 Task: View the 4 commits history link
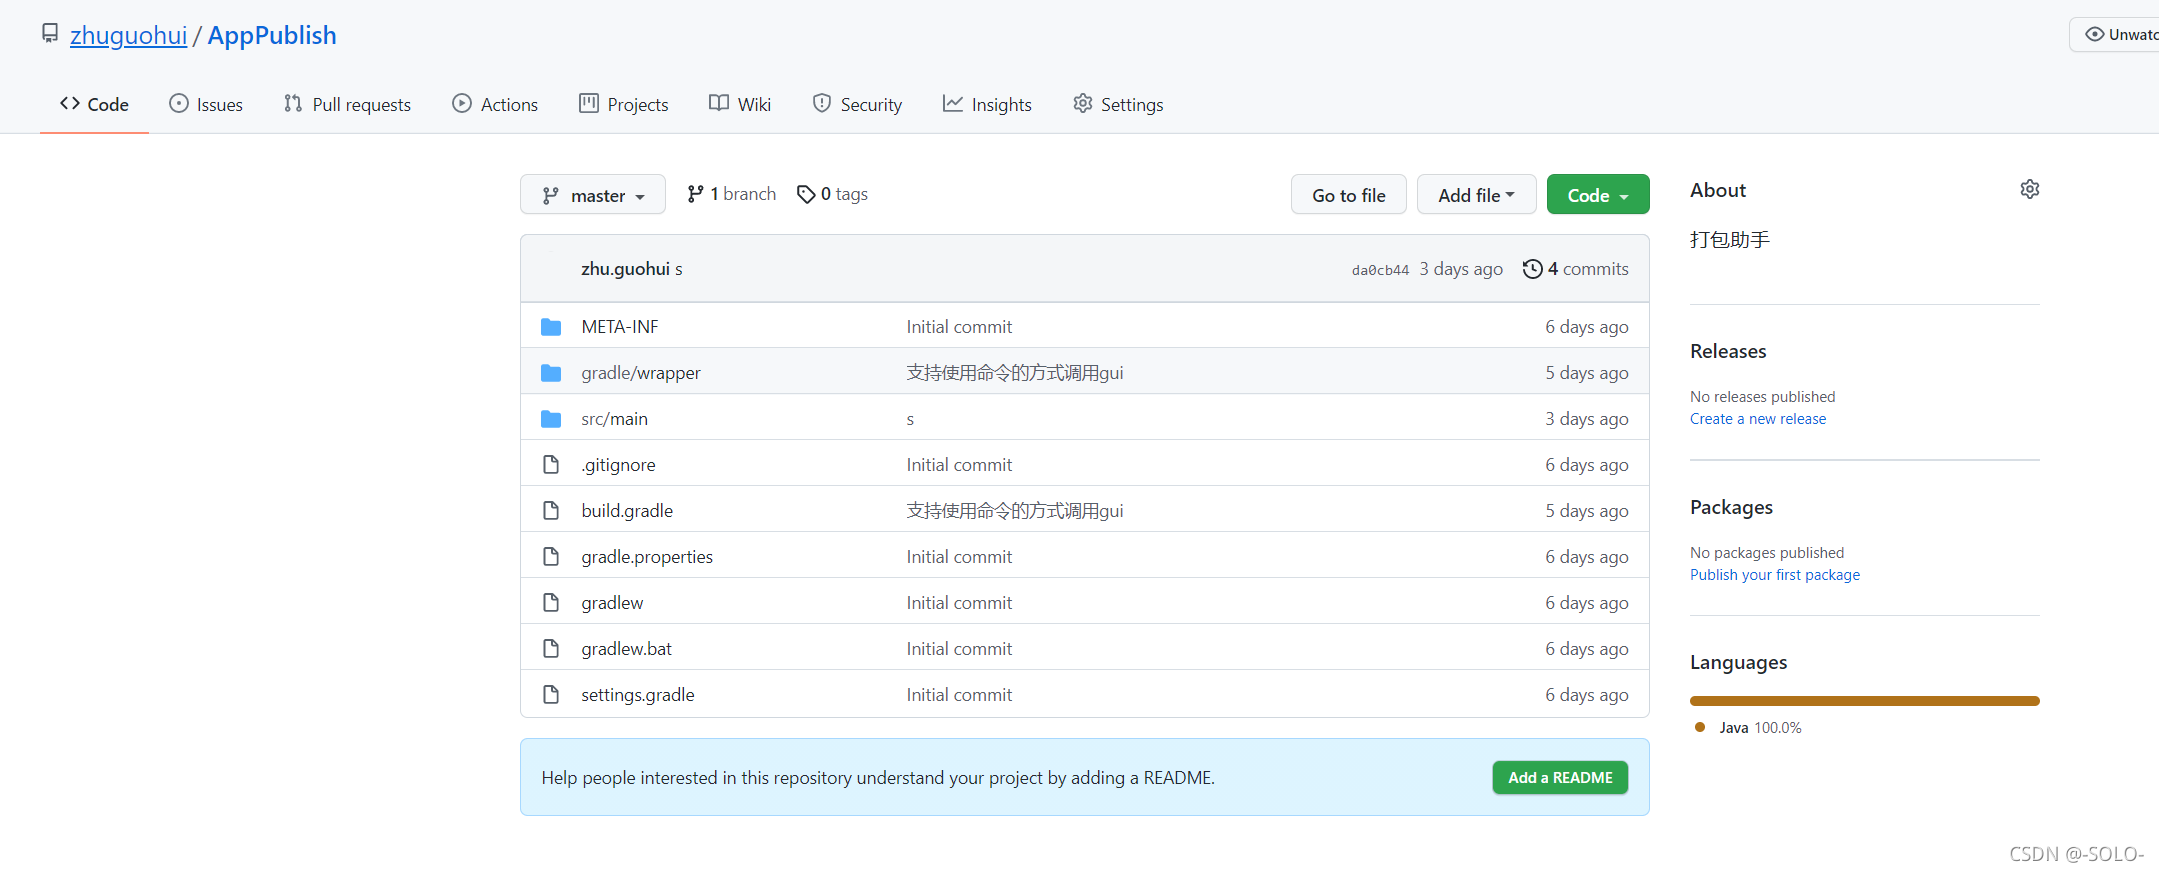(x=1576, y=269)
